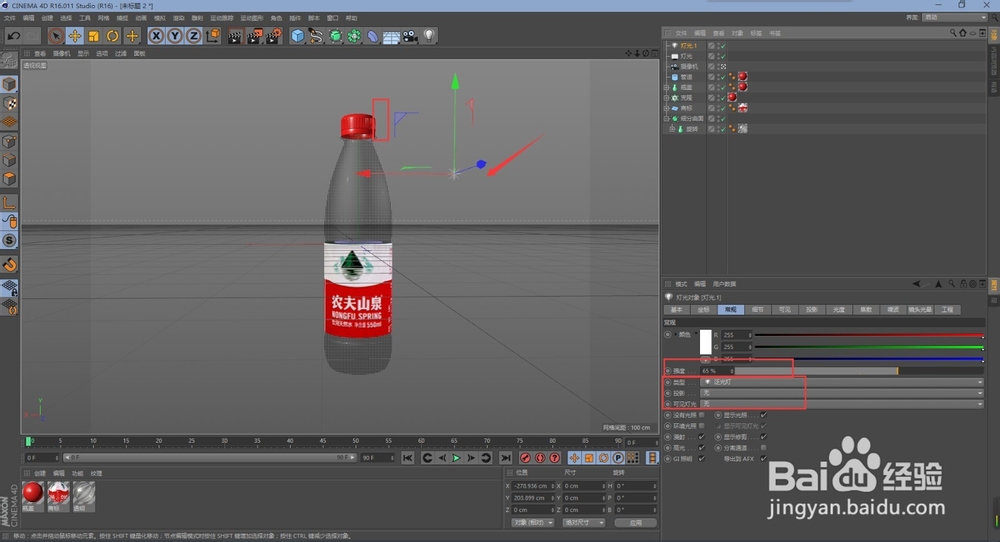Click the green play forward button

tap(456, 458)
